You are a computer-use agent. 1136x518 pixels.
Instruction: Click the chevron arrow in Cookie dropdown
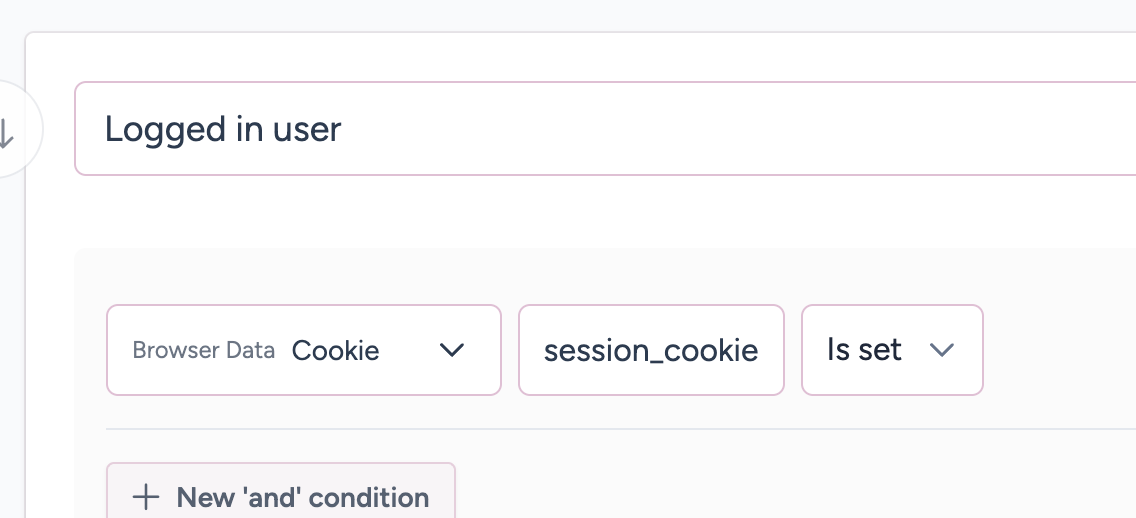tap(453, 350)
